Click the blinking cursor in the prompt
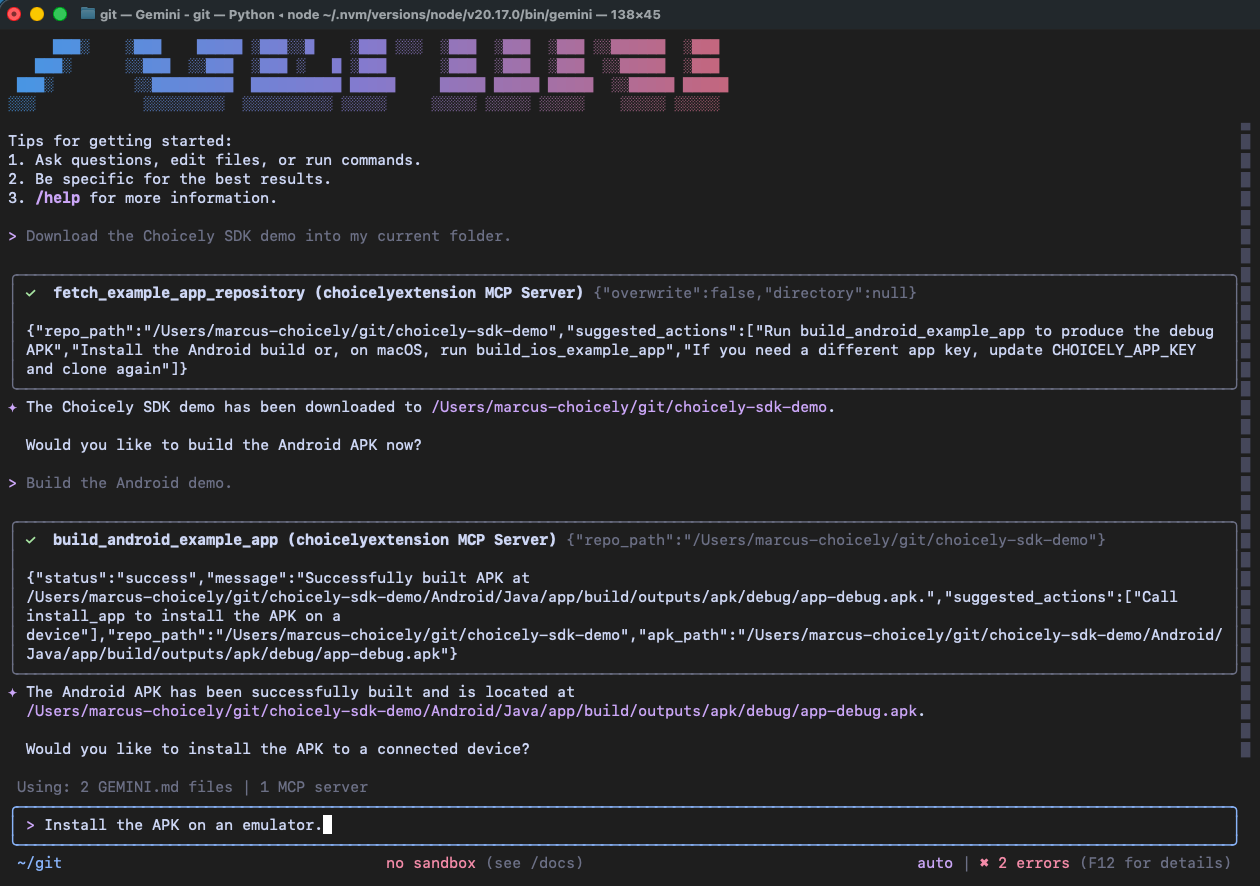Image resolution: width=1260 pixels, height=886 pixels. 326,824
